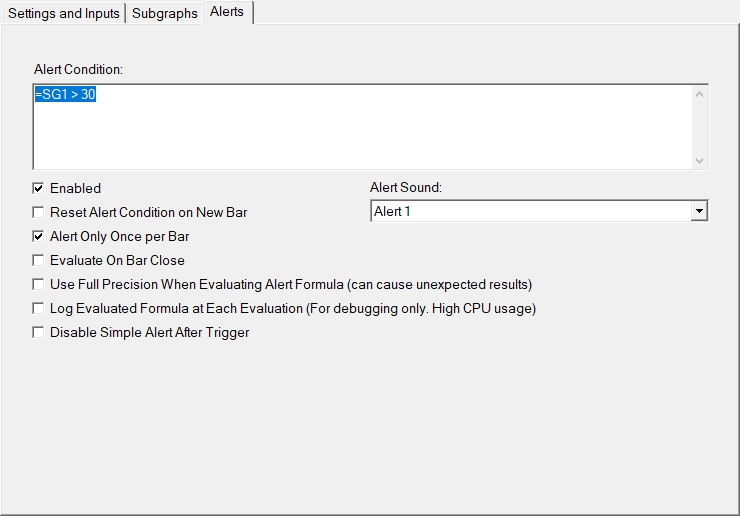The image size is (740, 516).
Task: Click the Alert Sound dropdown arrow button
Action: tap(699, 211)
